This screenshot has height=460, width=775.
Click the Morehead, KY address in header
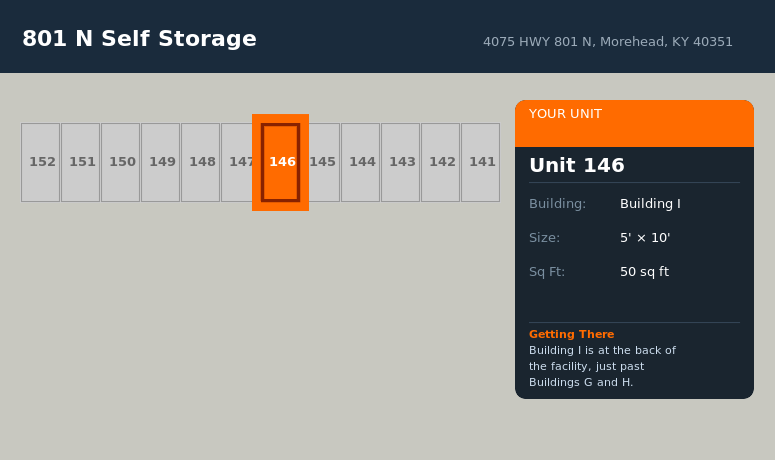coord(607,42)
